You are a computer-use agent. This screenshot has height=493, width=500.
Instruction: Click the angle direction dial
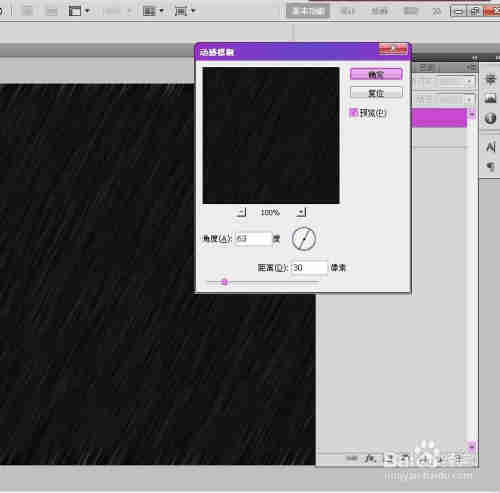coord(304,239)
